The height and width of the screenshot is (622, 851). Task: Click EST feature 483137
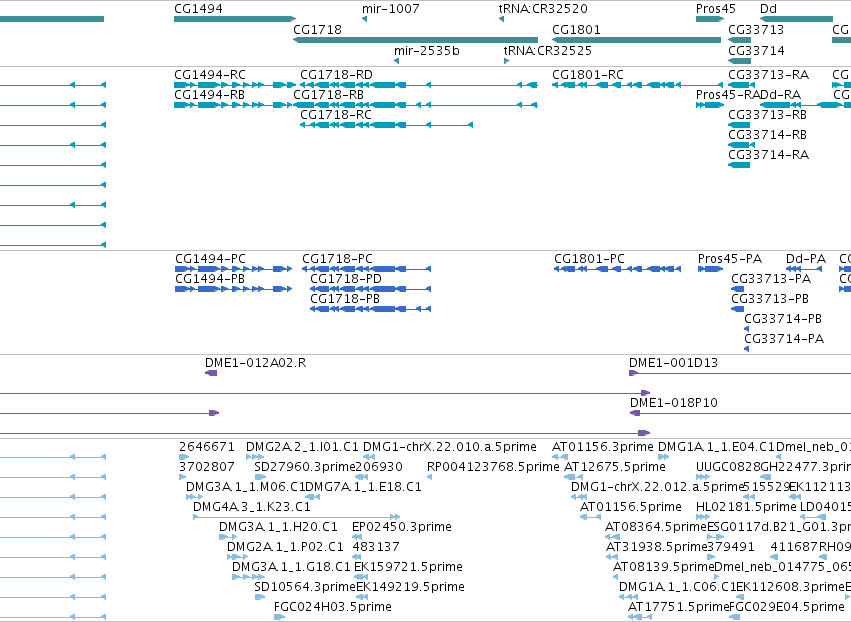[358, 557]
